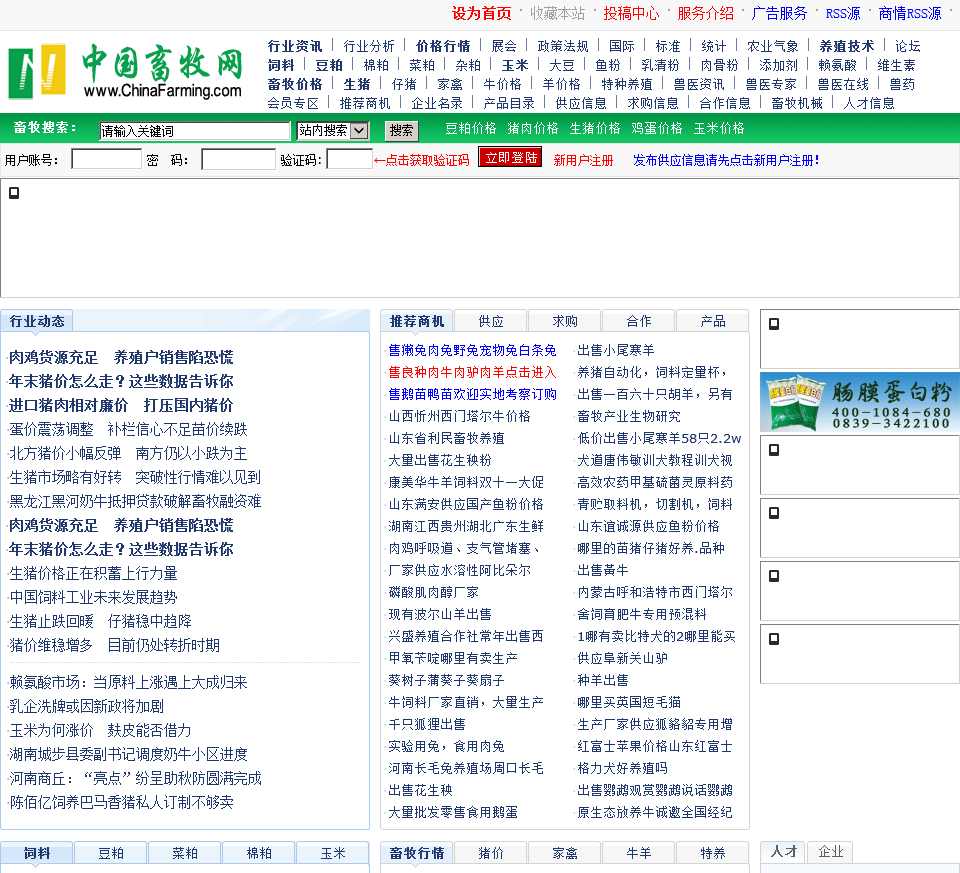Switch to the 供应 tab

[490, 321]
